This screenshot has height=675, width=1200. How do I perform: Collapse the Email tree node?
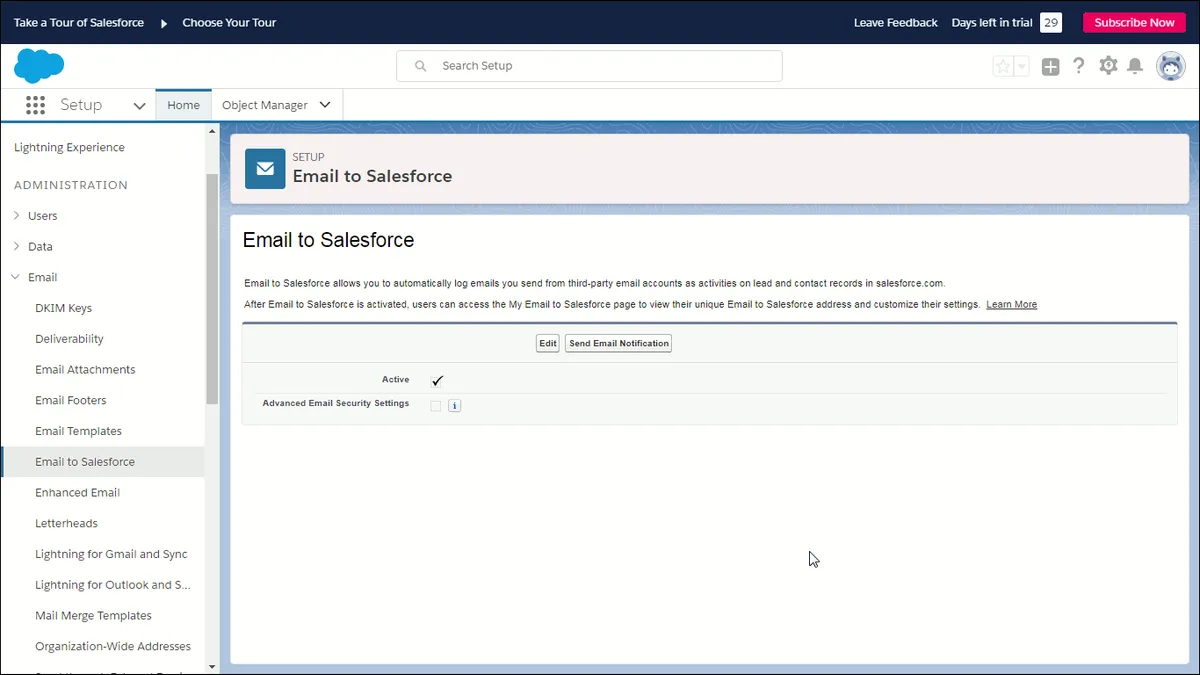click(x=16, y=278)
